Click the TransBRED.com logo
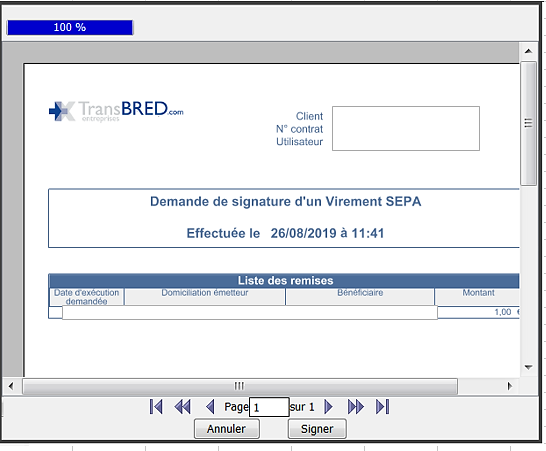This screenshot has height=451, width=546. (x=116, y=111)
